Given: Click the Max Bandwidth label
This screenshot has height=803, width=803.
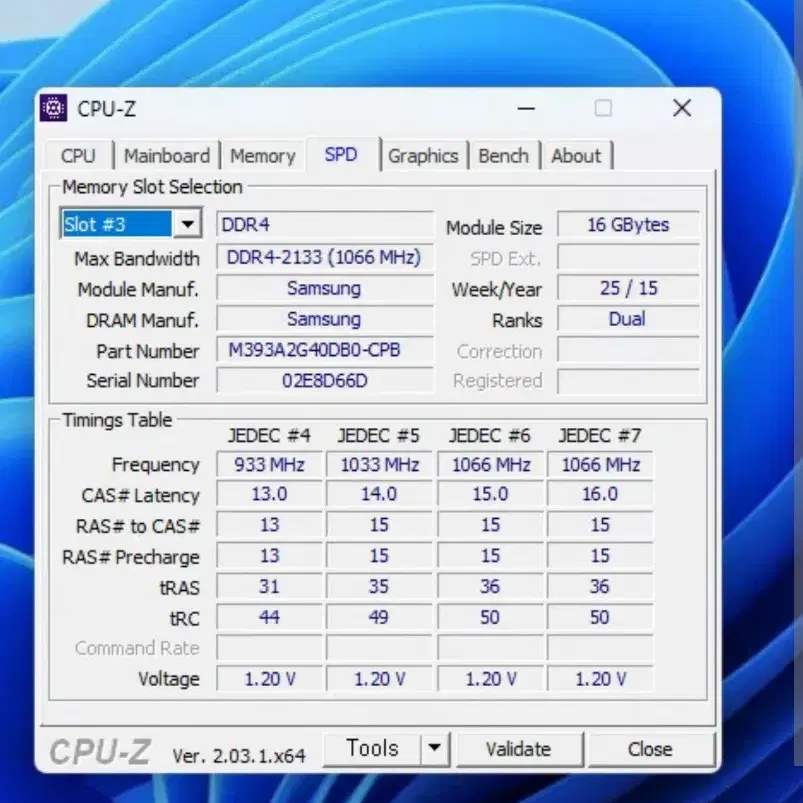Looking at the screenshot, I should tap(137, 259).
